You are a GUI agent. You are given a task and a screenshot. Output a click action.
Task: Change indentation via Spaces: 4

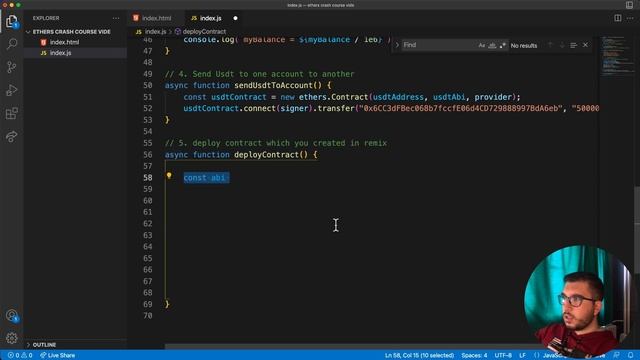pyautogui.click(x=474, y=356)
